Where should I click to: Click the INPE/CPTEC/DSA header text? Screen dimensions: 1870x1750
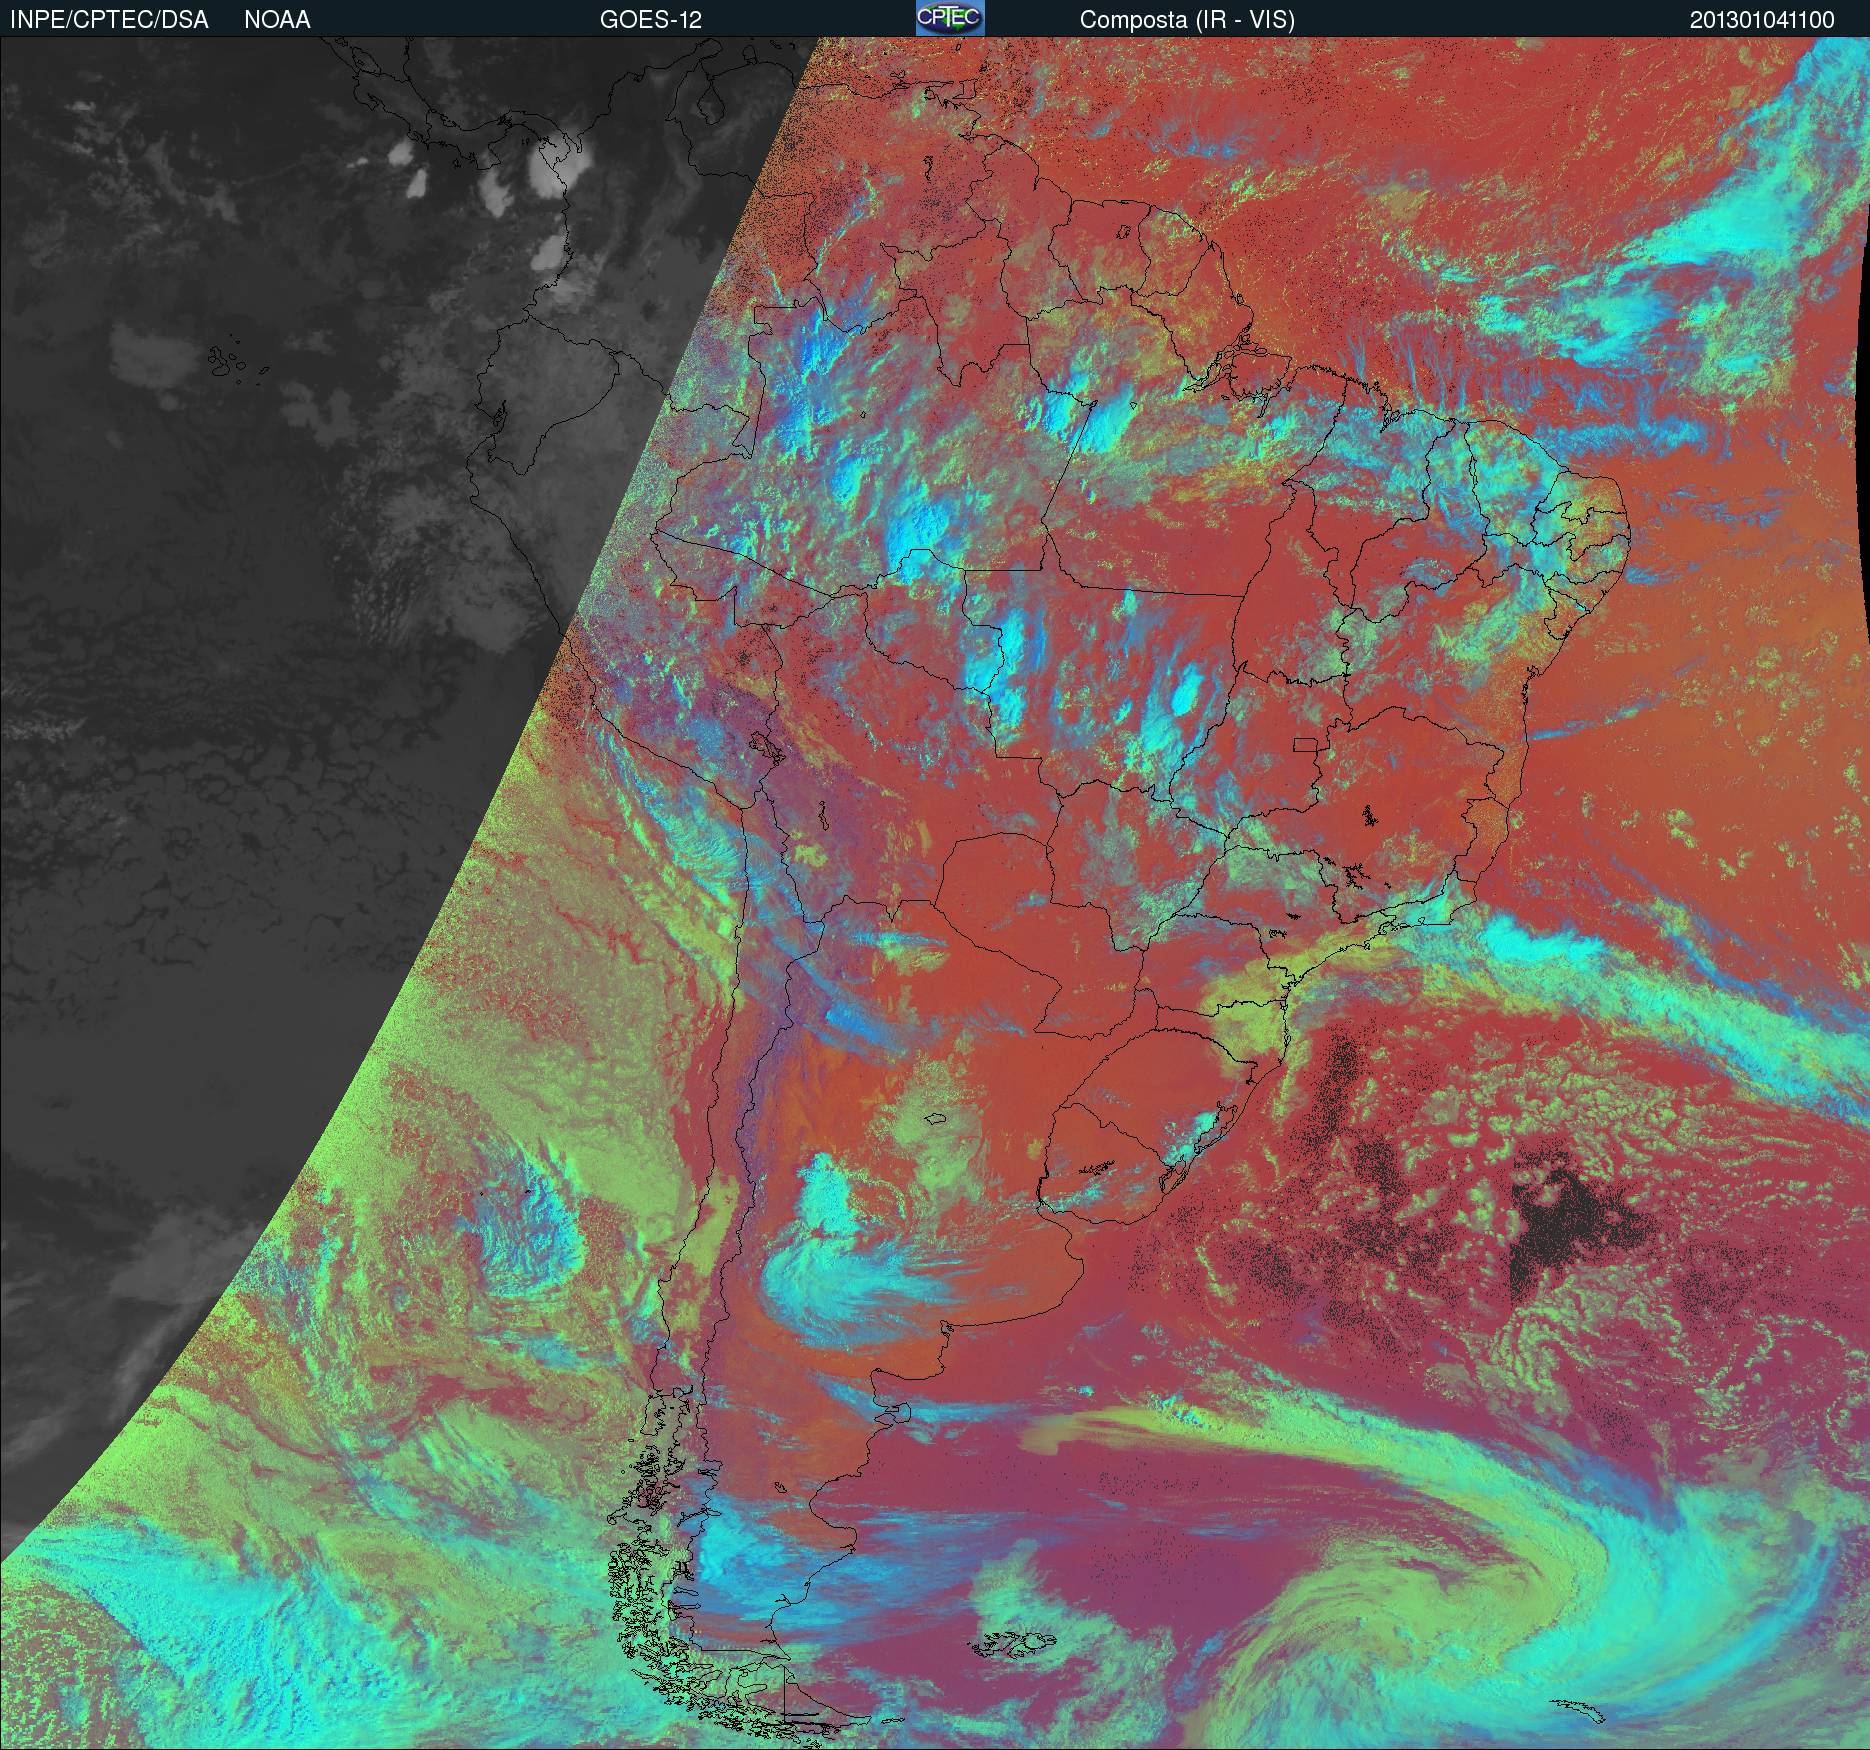click(110, 20)
